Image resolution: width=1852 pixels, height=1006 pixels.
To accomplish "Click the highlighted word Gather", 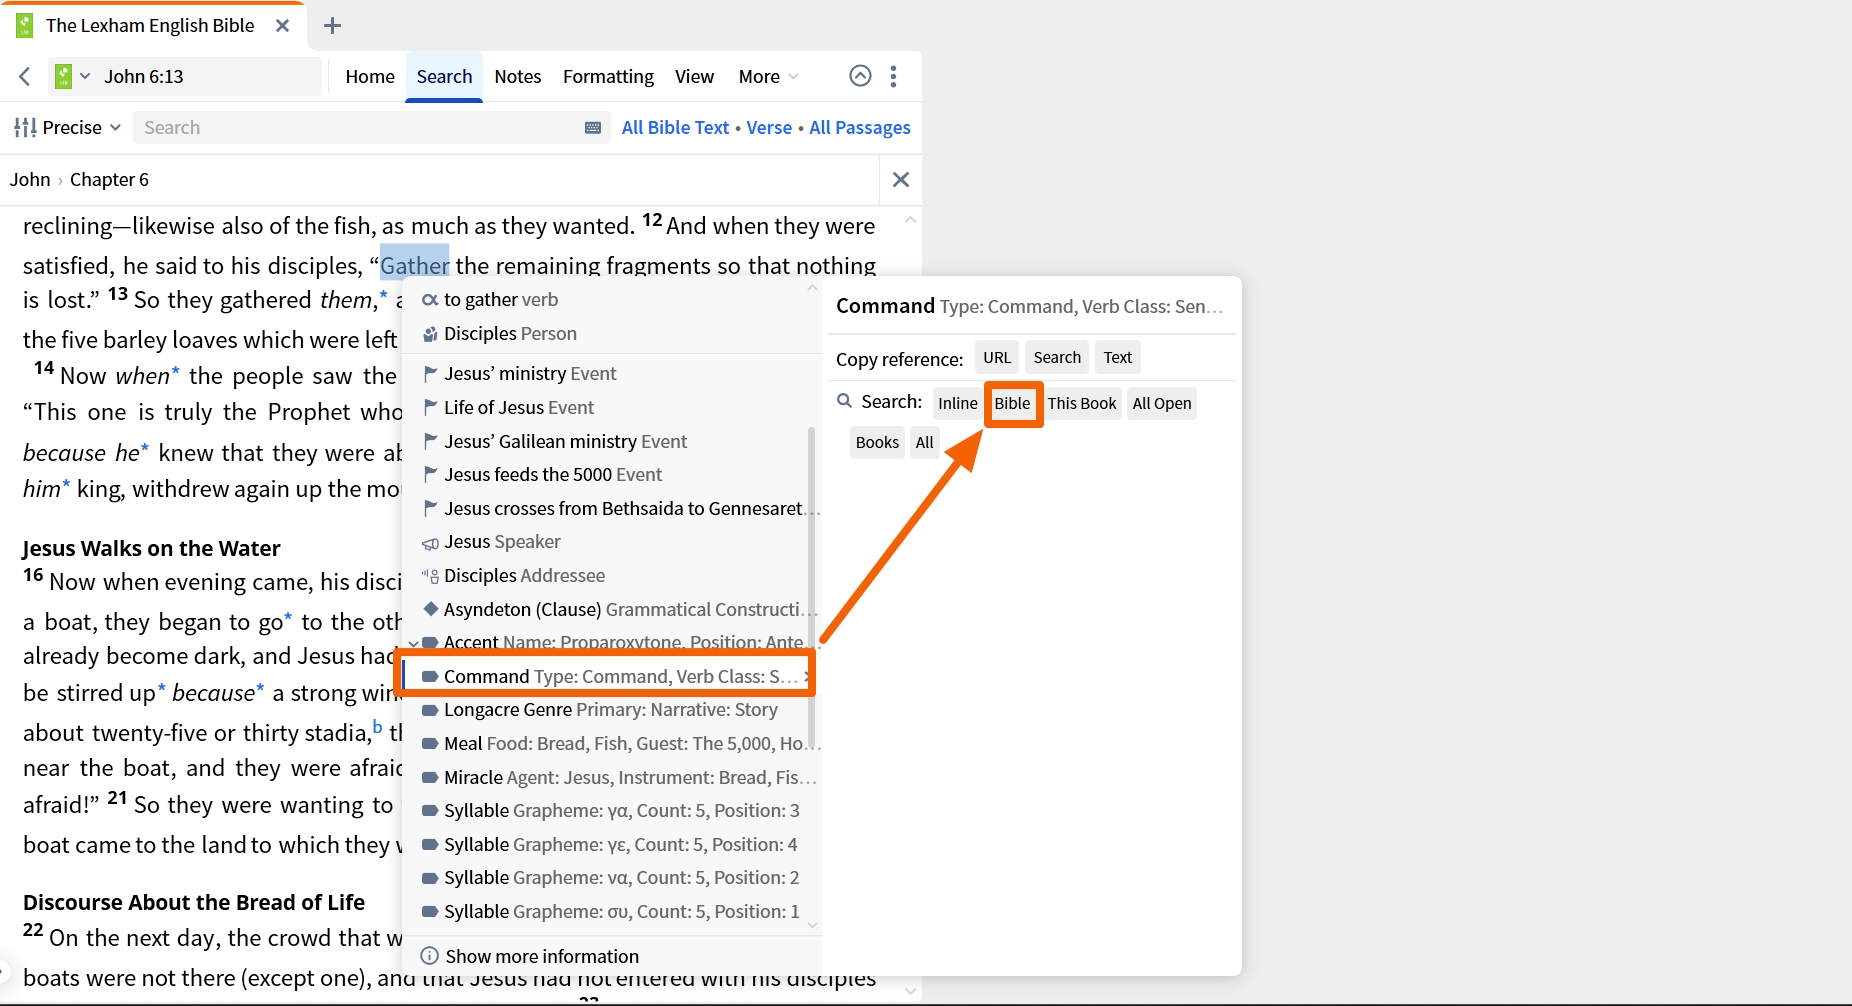I will pos(414,265).
